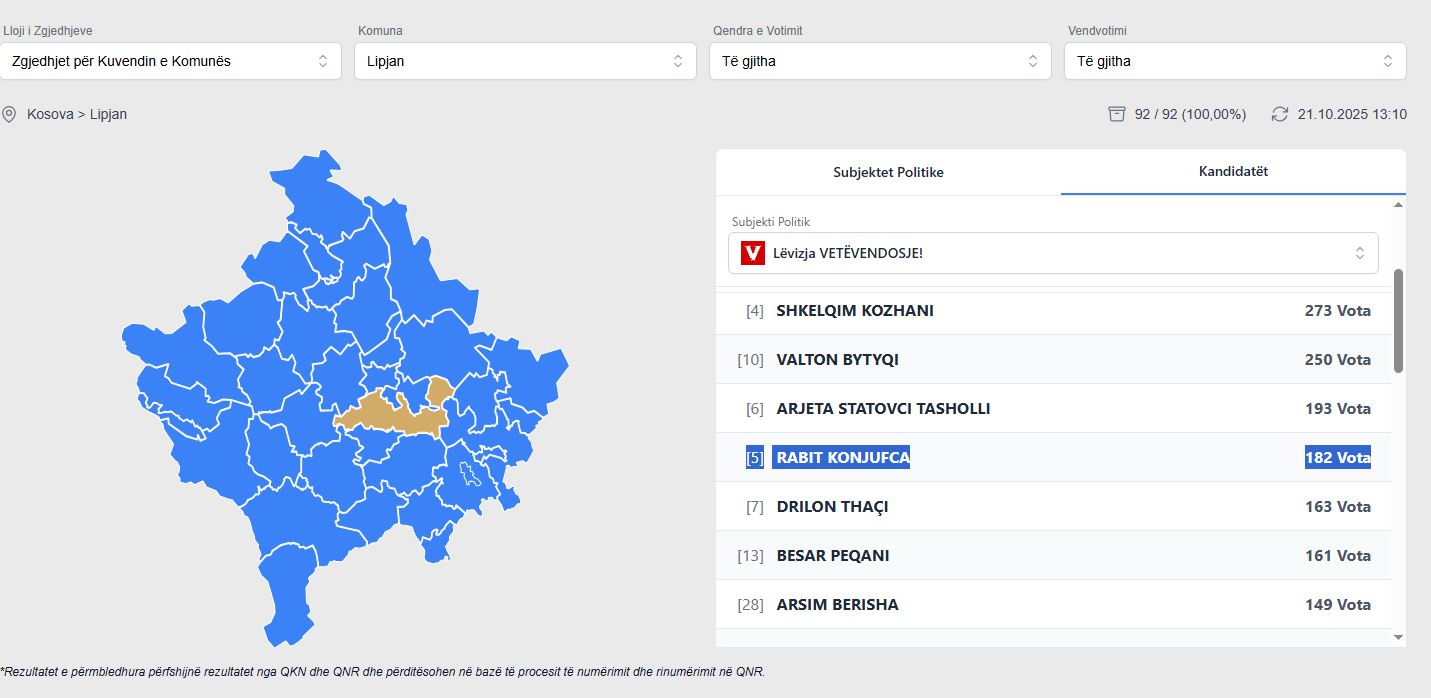Select the Kandidatët tab
This screenshot has width=1431, height=698.
tap(1233, 172)
